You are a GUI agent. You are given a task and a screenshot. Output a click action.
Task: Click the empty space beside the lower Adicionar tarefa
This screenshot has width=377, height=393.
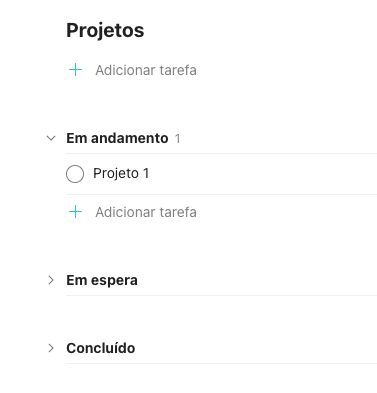coord(287,212)
